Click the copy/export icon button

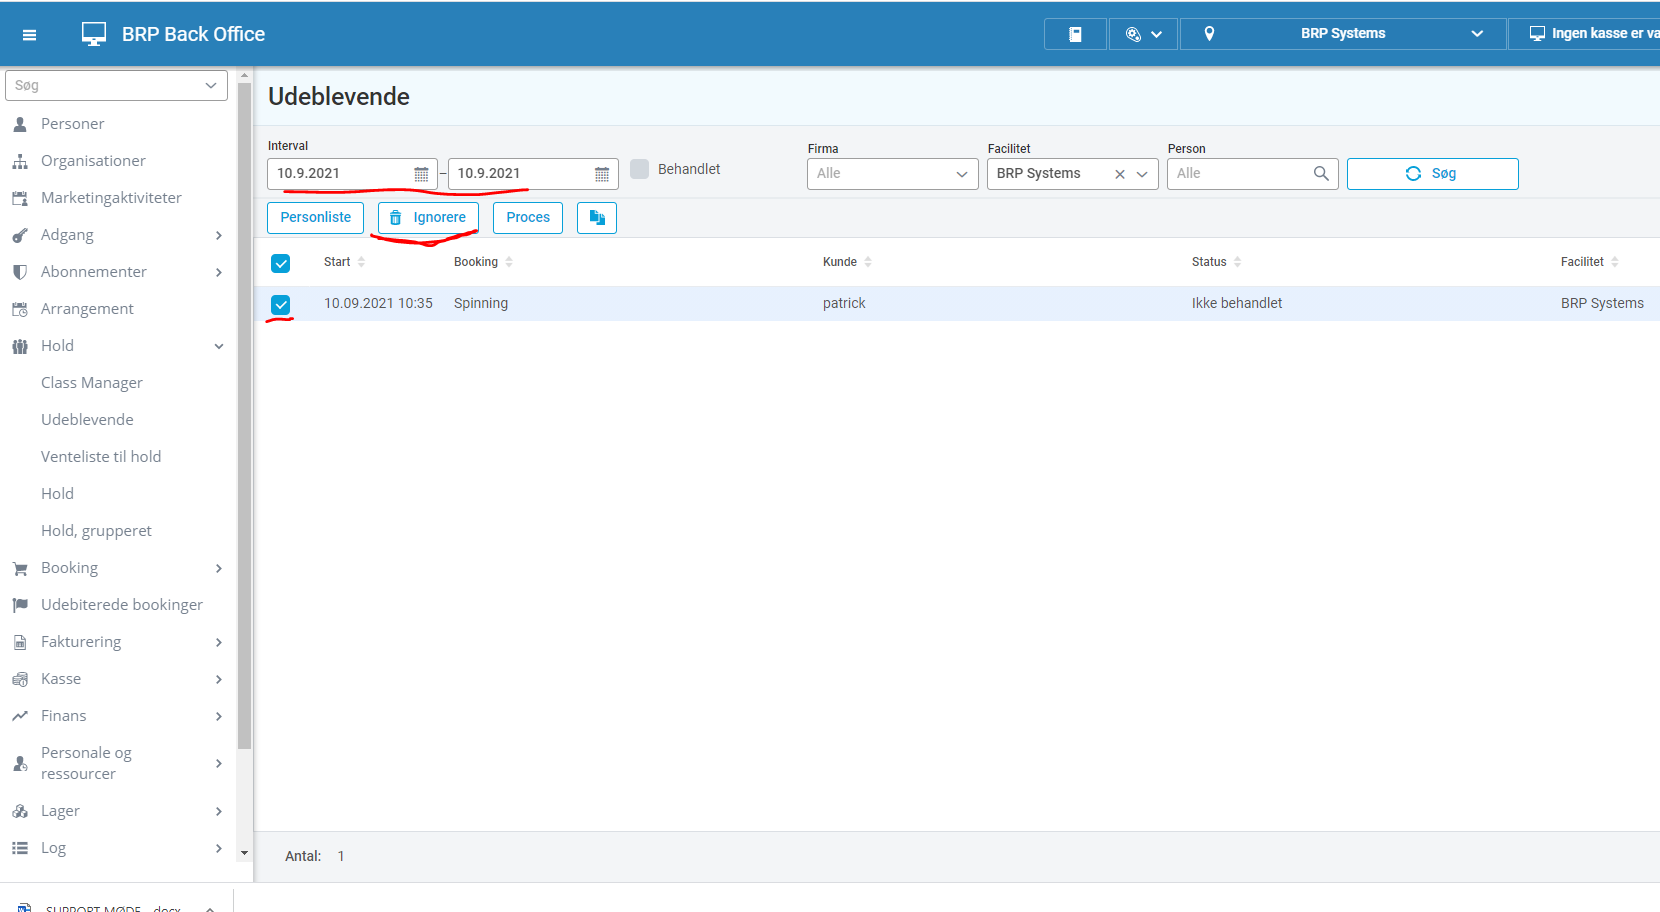point(597,218)
